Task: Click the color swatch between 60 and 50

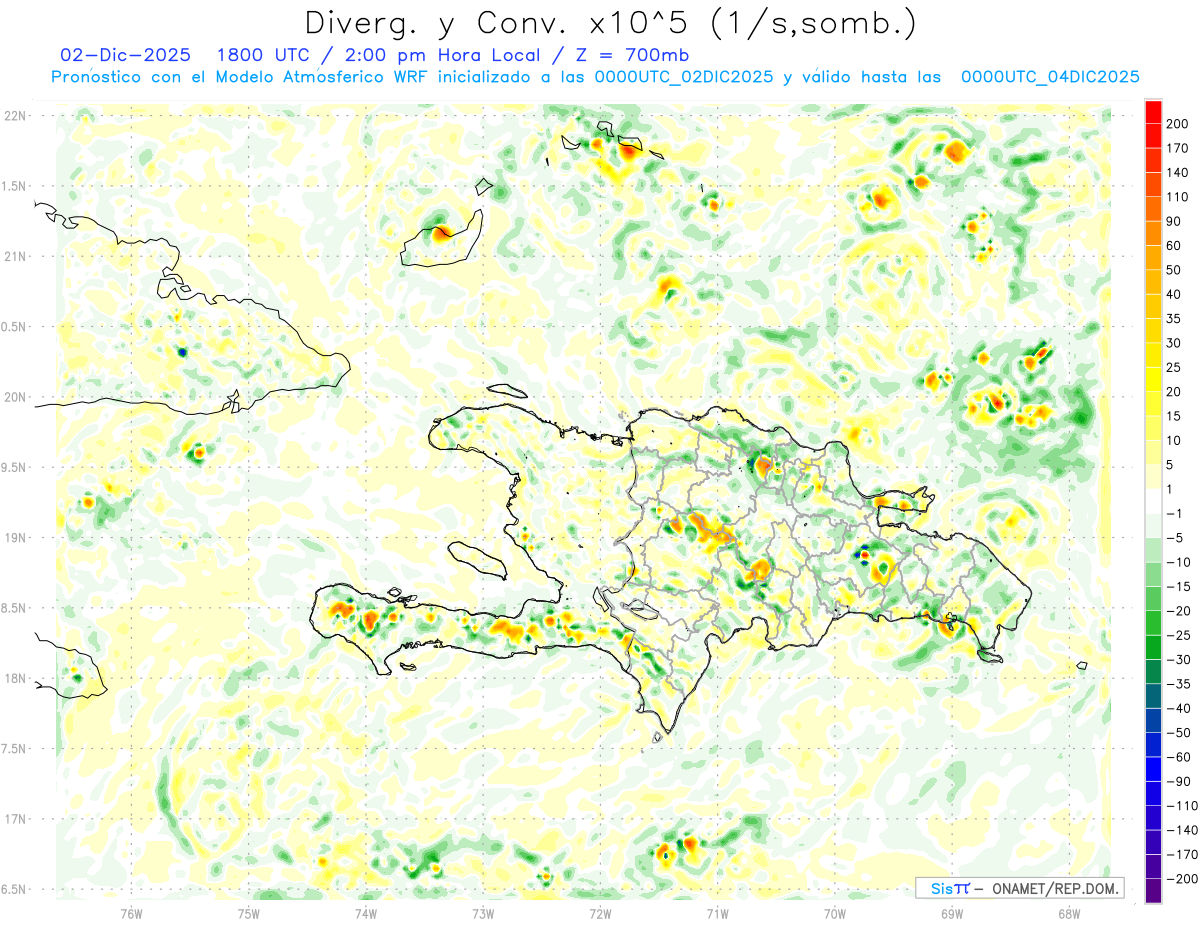Action: (x=1154, y=257)
